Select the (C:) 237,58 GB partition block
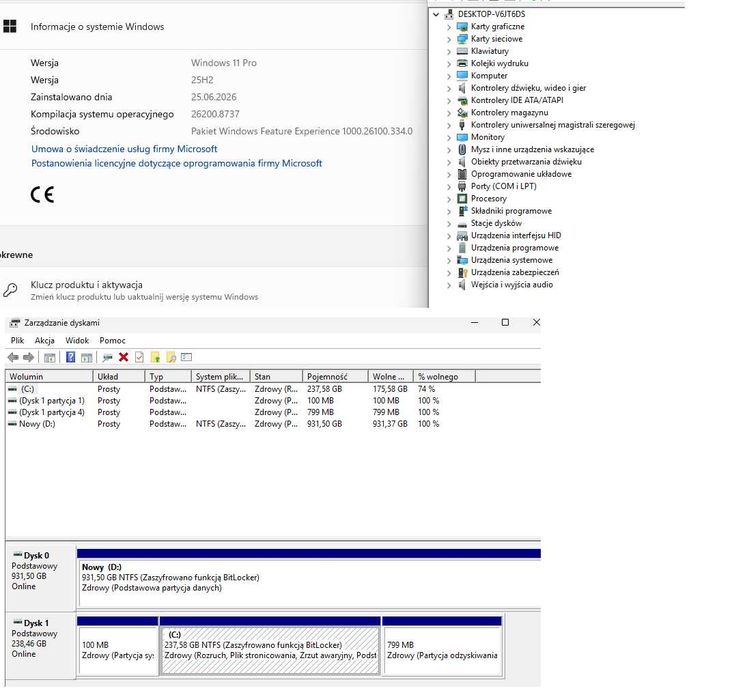The width and height of the screenshot is (747, 699). (270, 650)
